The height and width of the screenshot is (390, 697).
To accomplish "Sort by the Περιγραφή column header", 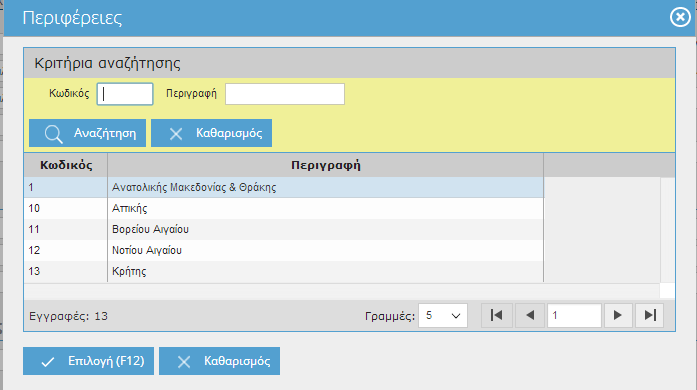I will 325,165.
